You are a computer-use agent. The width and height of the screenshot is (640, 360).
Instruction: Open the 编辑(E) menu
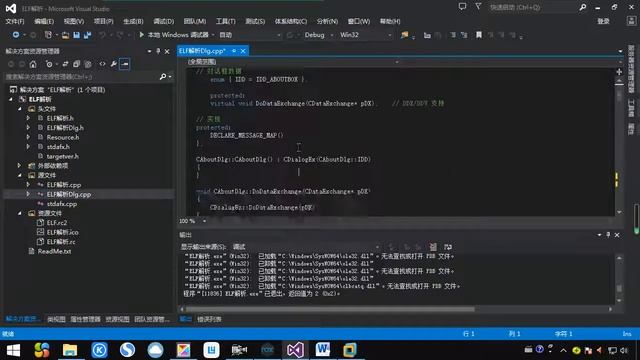44,21
